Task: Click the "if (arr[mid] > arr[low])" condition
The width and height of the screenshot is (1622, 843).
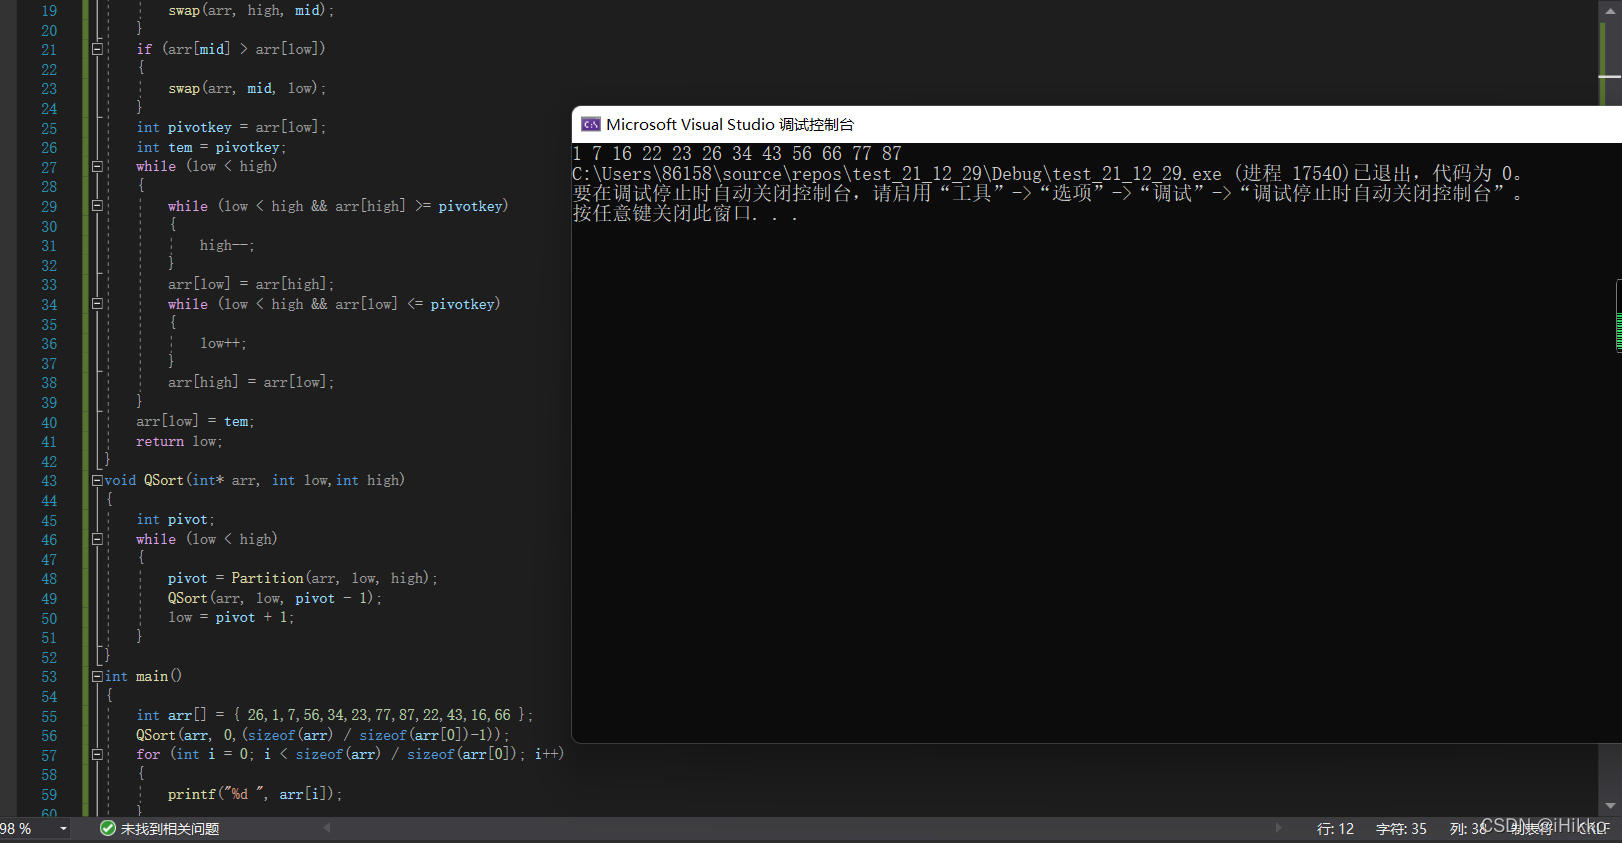Action: tap(231, 48)
